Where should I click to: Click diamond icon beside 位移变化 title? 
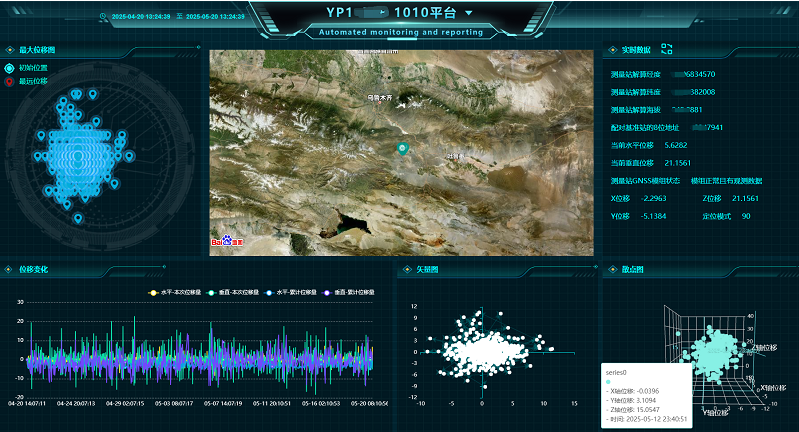[x=10, y=270]
